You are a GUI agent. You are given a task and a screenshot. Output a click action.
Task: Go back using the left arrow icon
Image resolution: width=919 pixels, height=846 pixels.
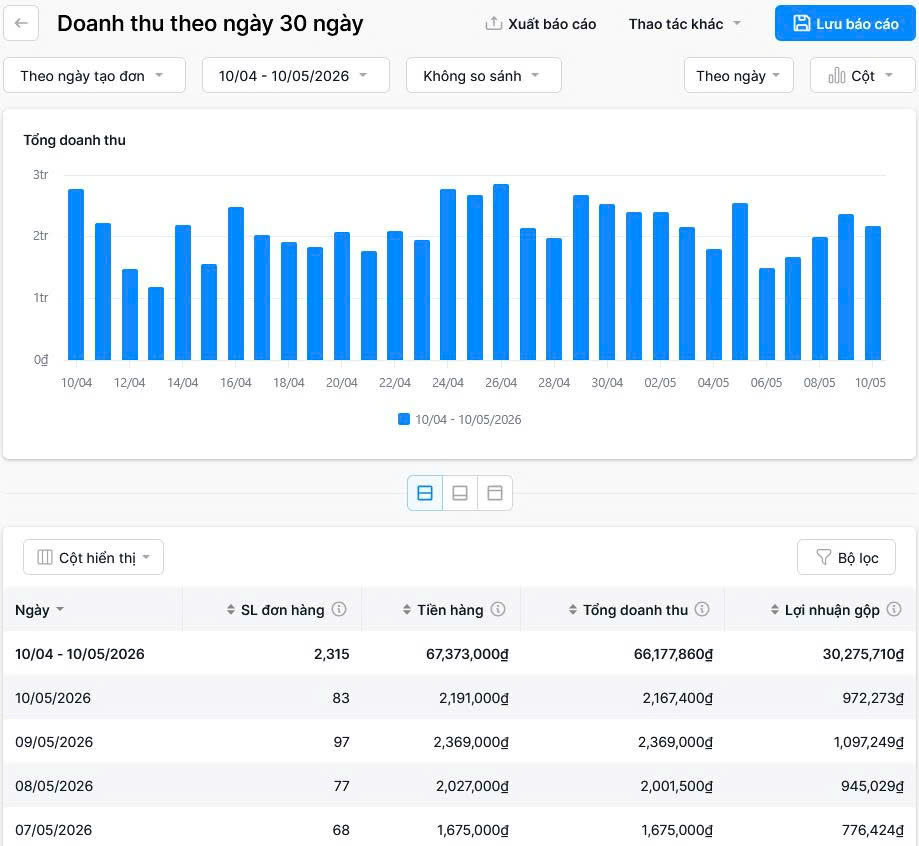click(21, 23)
